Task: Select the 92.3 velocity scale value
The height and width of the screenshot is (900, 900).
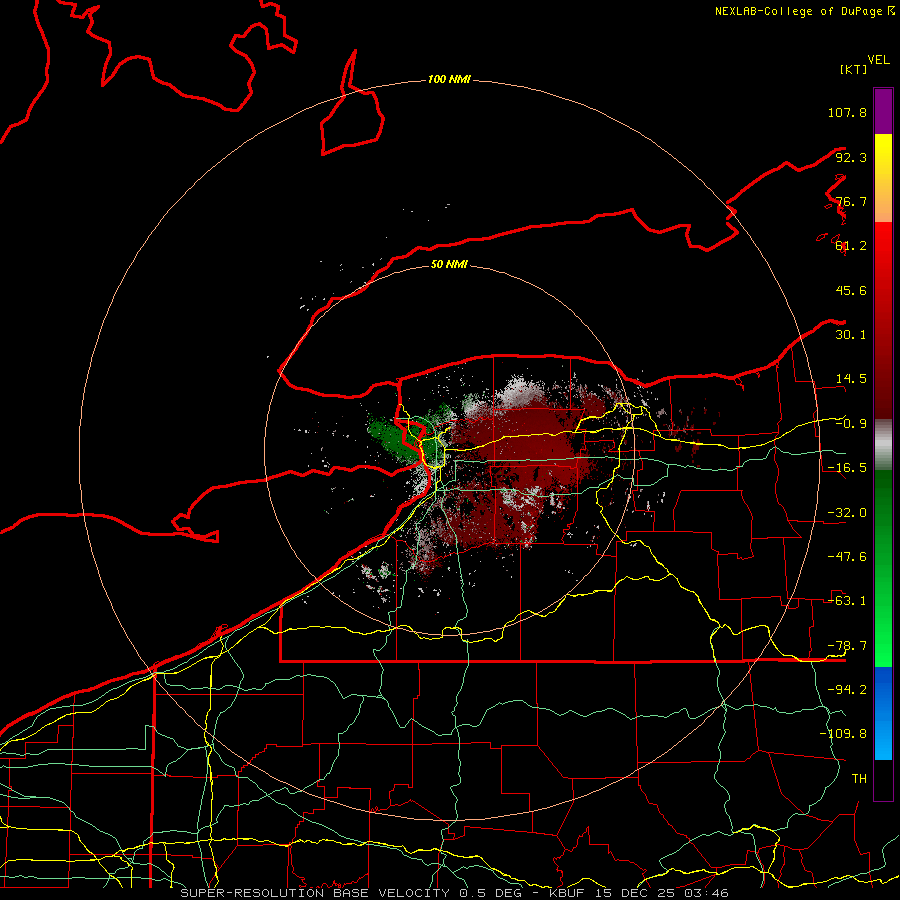Action: 851,157
